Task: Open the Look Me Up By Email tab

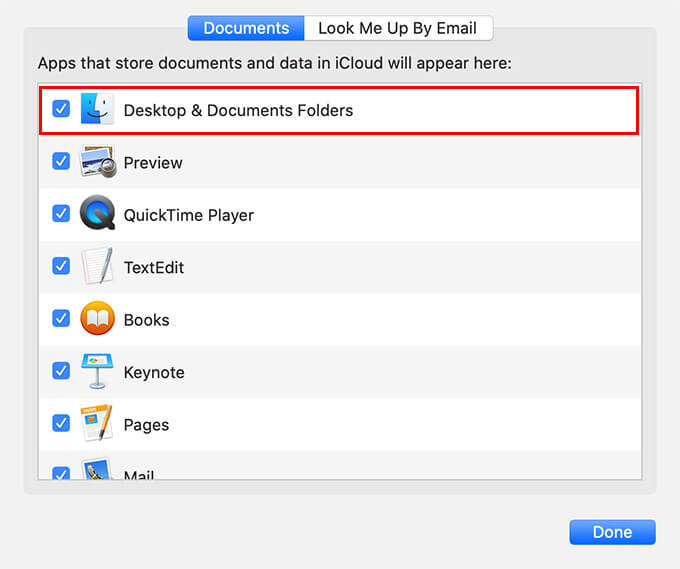Action: pos(398,28)
